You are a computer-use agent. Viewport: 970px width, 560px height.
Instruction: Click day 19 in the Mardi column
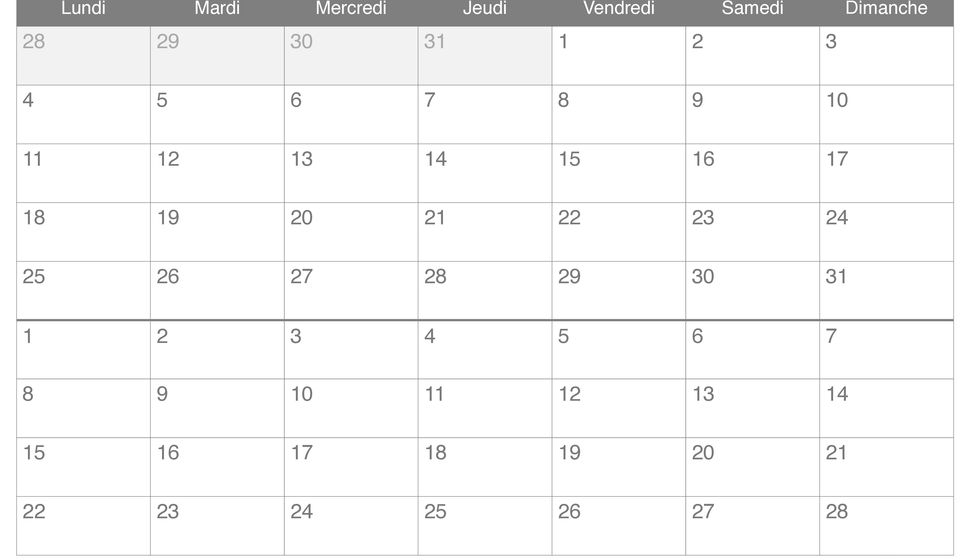[217, 232]
